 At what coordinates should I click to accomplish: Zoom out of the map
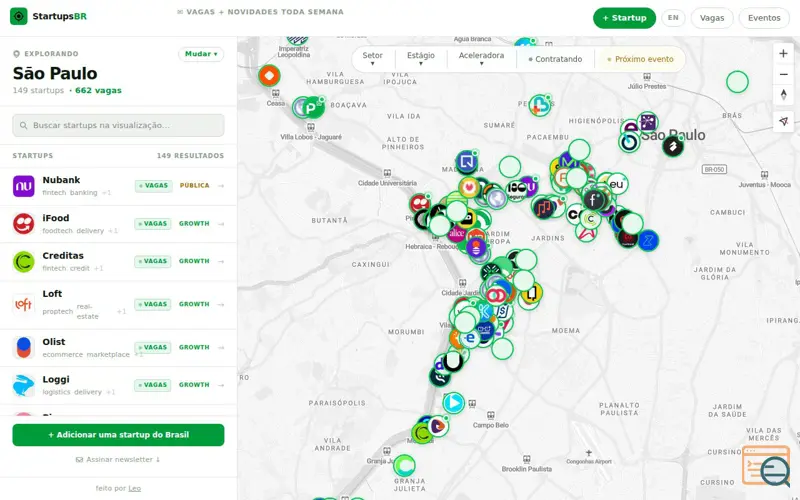[783, 74]
